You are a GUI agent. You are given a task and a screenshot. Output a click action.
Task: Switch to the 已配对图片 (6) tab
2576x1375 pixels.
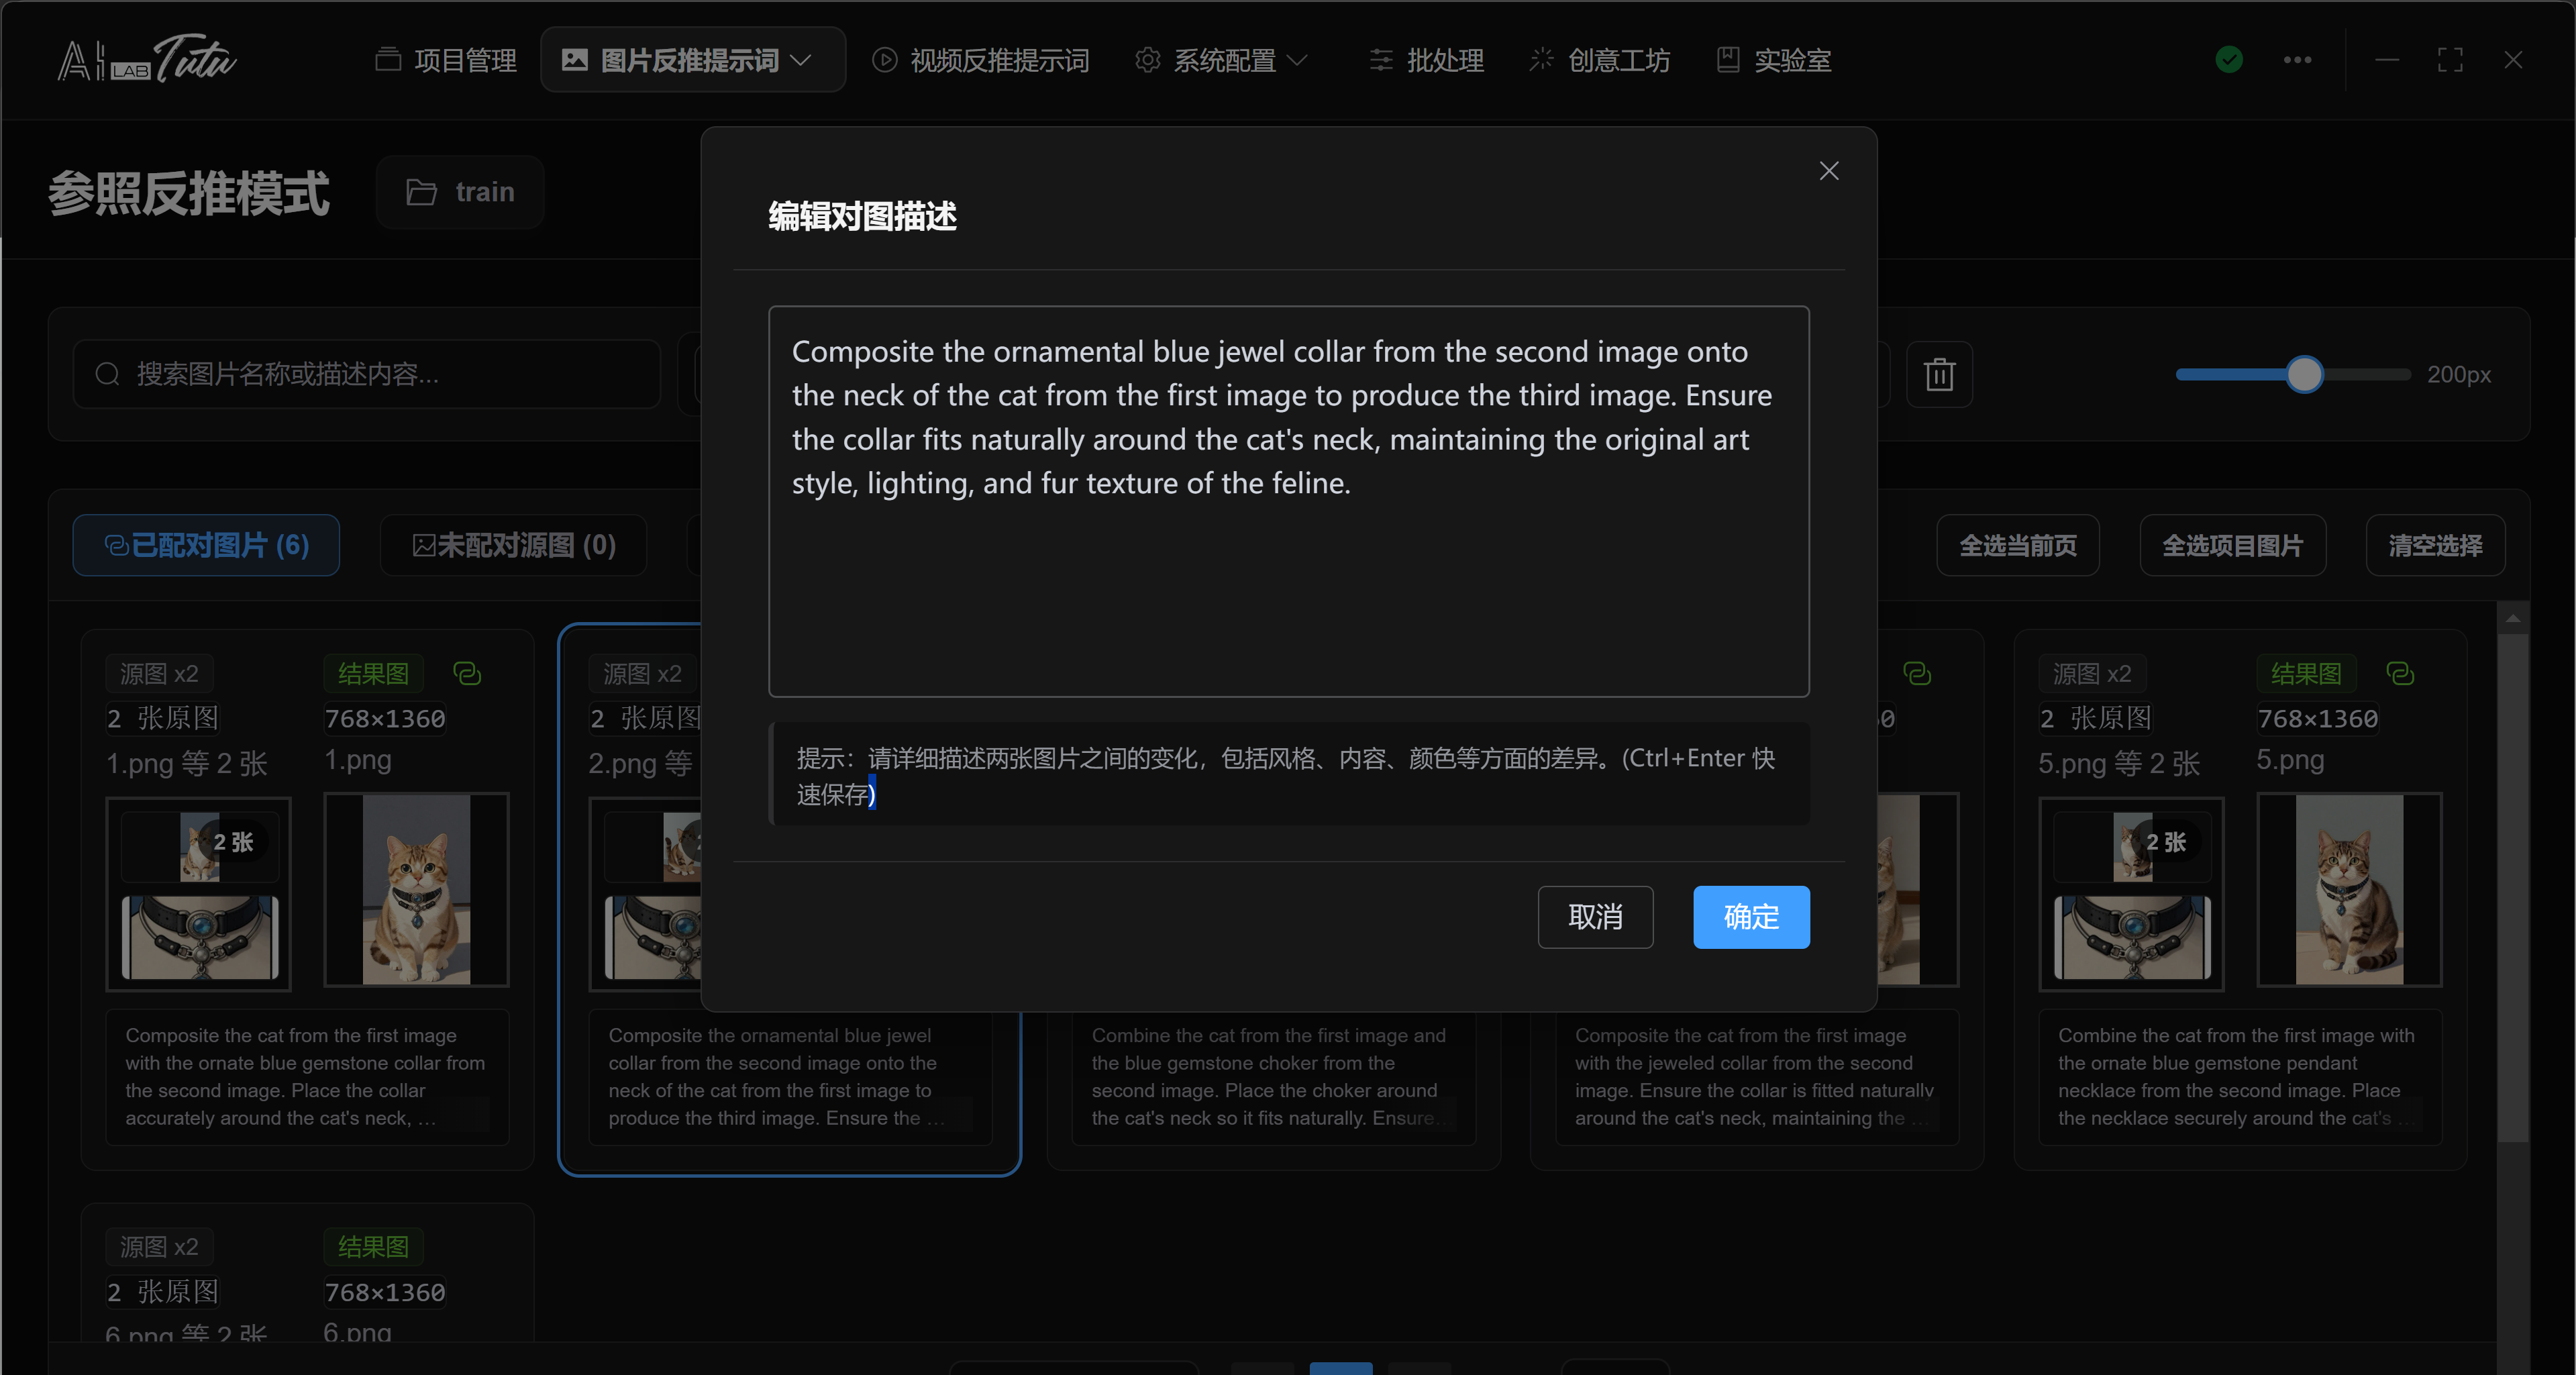pyautogui.click(x=206, y=545)
